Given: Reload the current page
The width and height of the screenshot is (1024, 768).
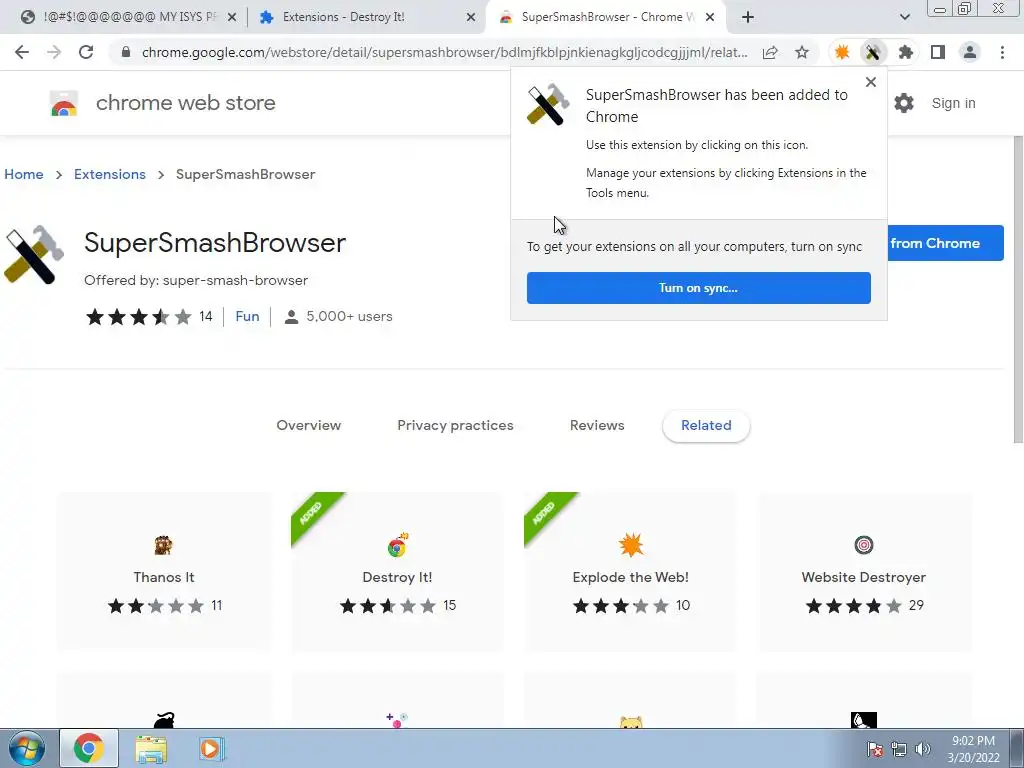Looking at the screenshot, I should [x=86, y=52].
